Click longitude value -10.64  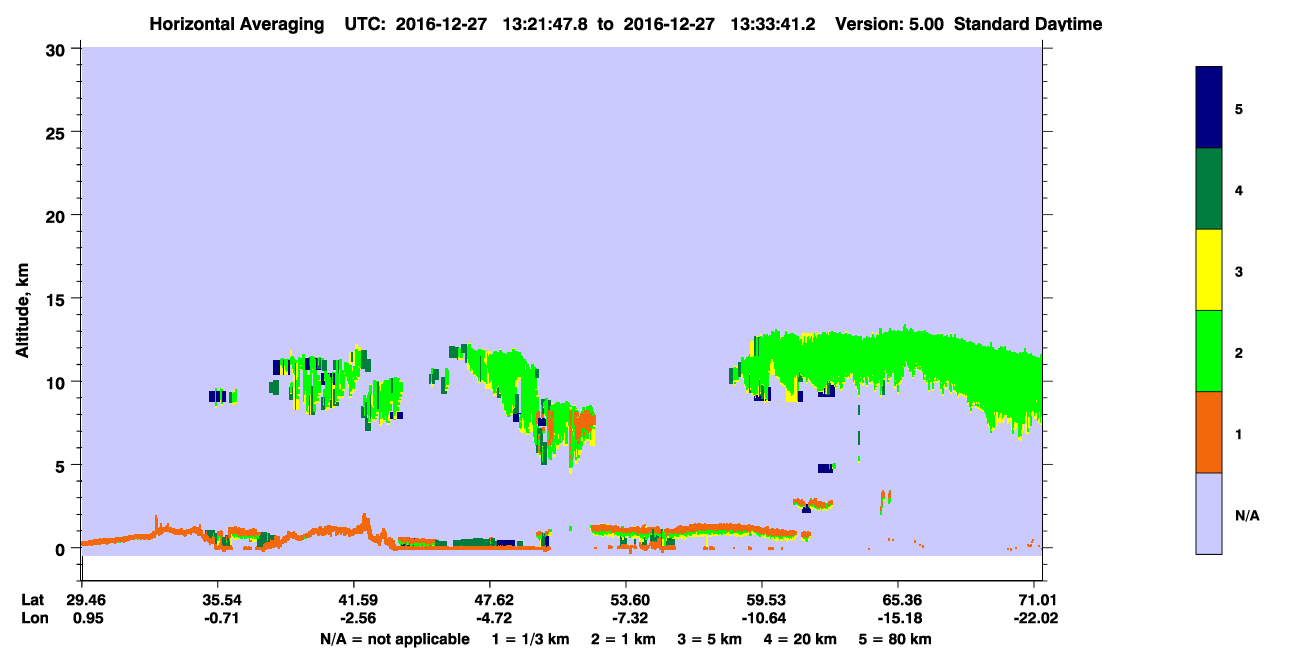762,618
